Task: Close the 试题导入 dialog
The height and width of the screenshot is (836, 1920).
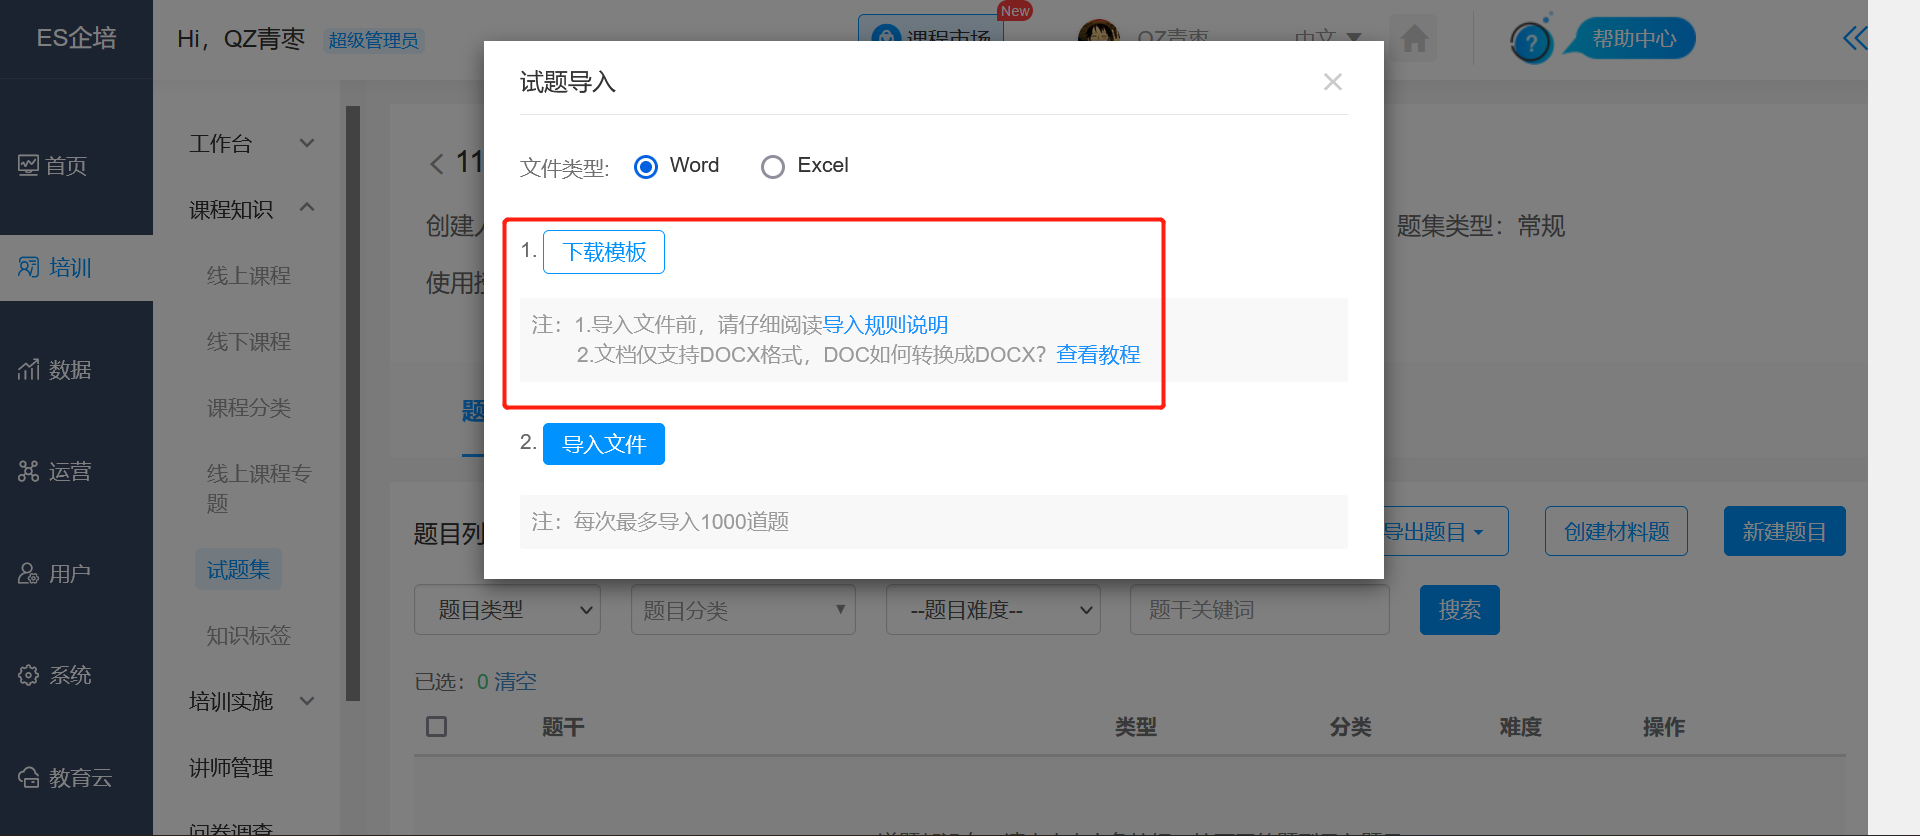Action: click(x=1332, y=82)
